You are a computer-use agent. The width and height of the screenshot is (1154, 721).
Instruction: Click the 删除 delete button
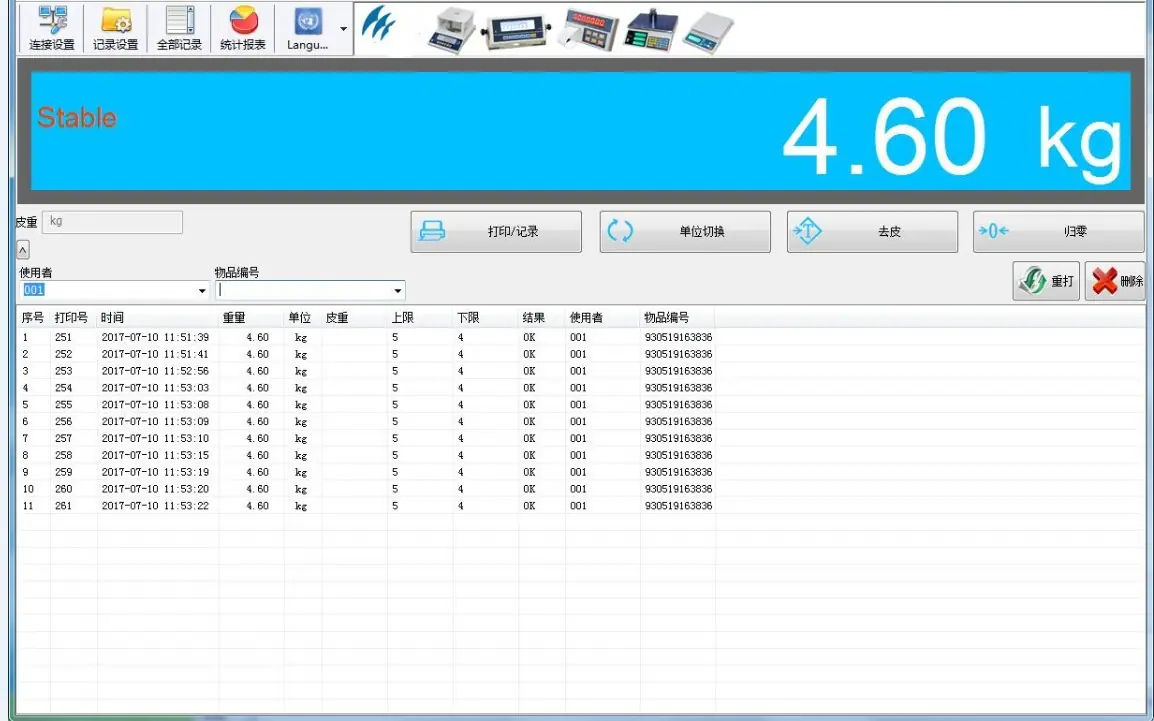point(1115,281)
